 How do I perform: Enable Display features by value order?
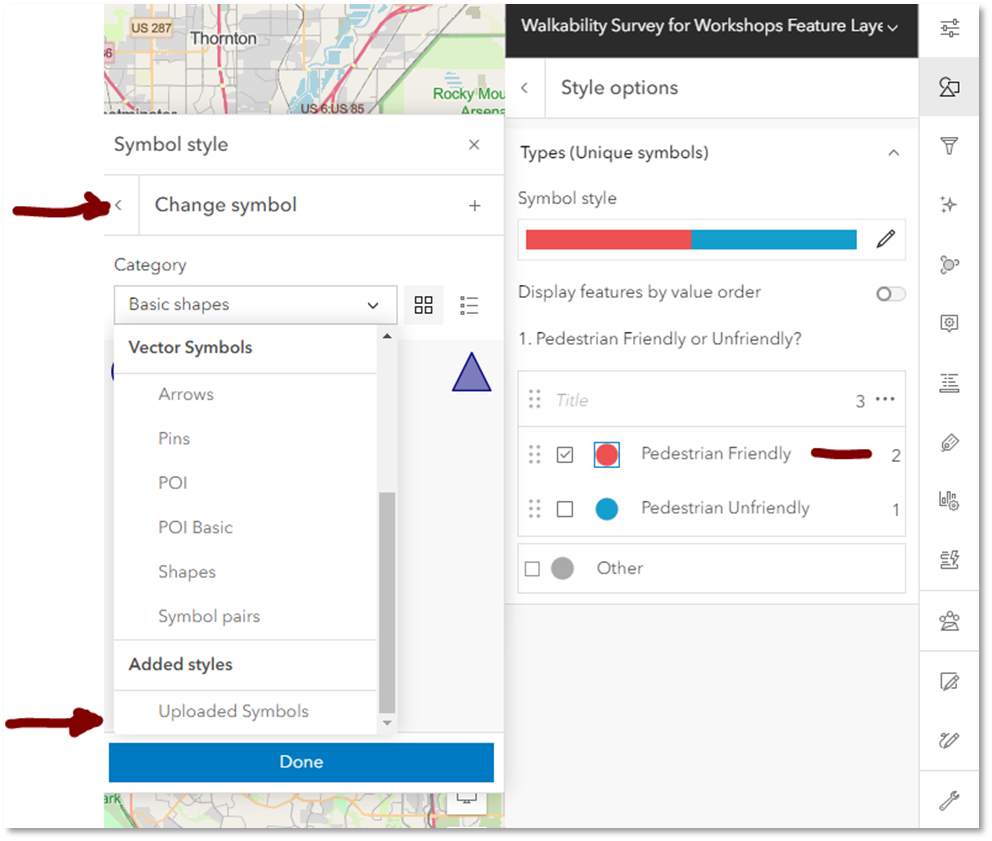(888, 293)
